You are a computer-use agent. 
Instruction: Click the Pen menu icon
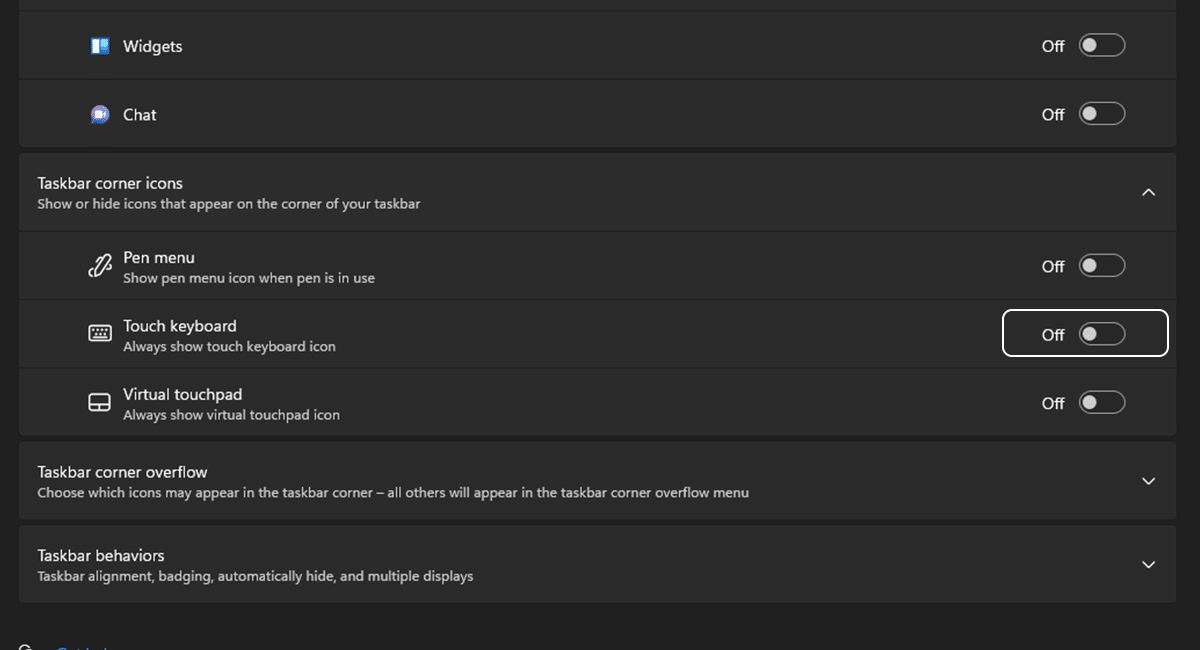click(x=100, y=266)
